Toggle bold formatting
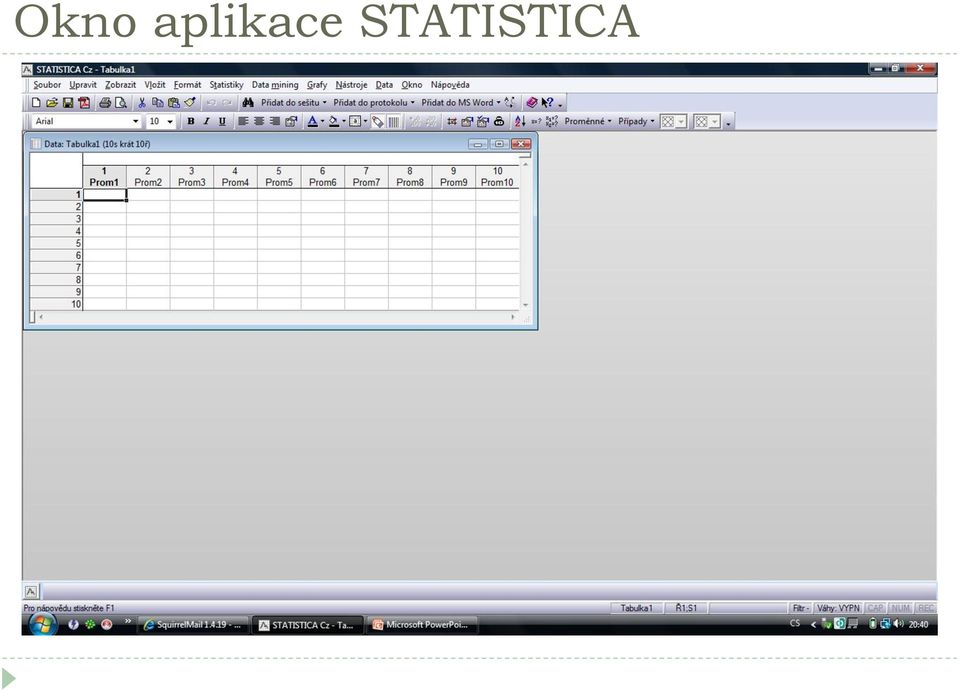 point(191,122)
